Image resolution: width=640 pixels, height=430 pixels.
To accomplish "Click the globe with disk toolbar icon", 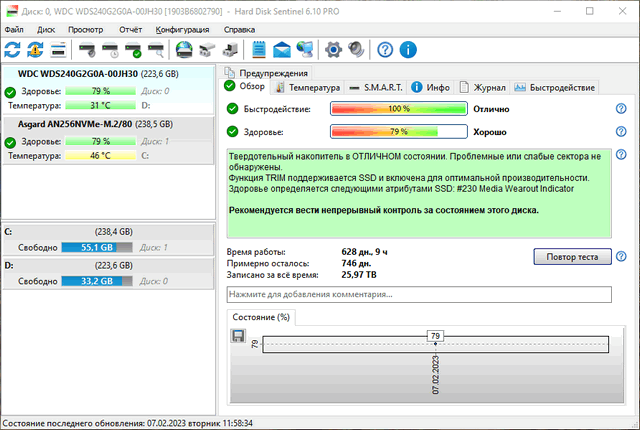I will [x=184, y=50].
